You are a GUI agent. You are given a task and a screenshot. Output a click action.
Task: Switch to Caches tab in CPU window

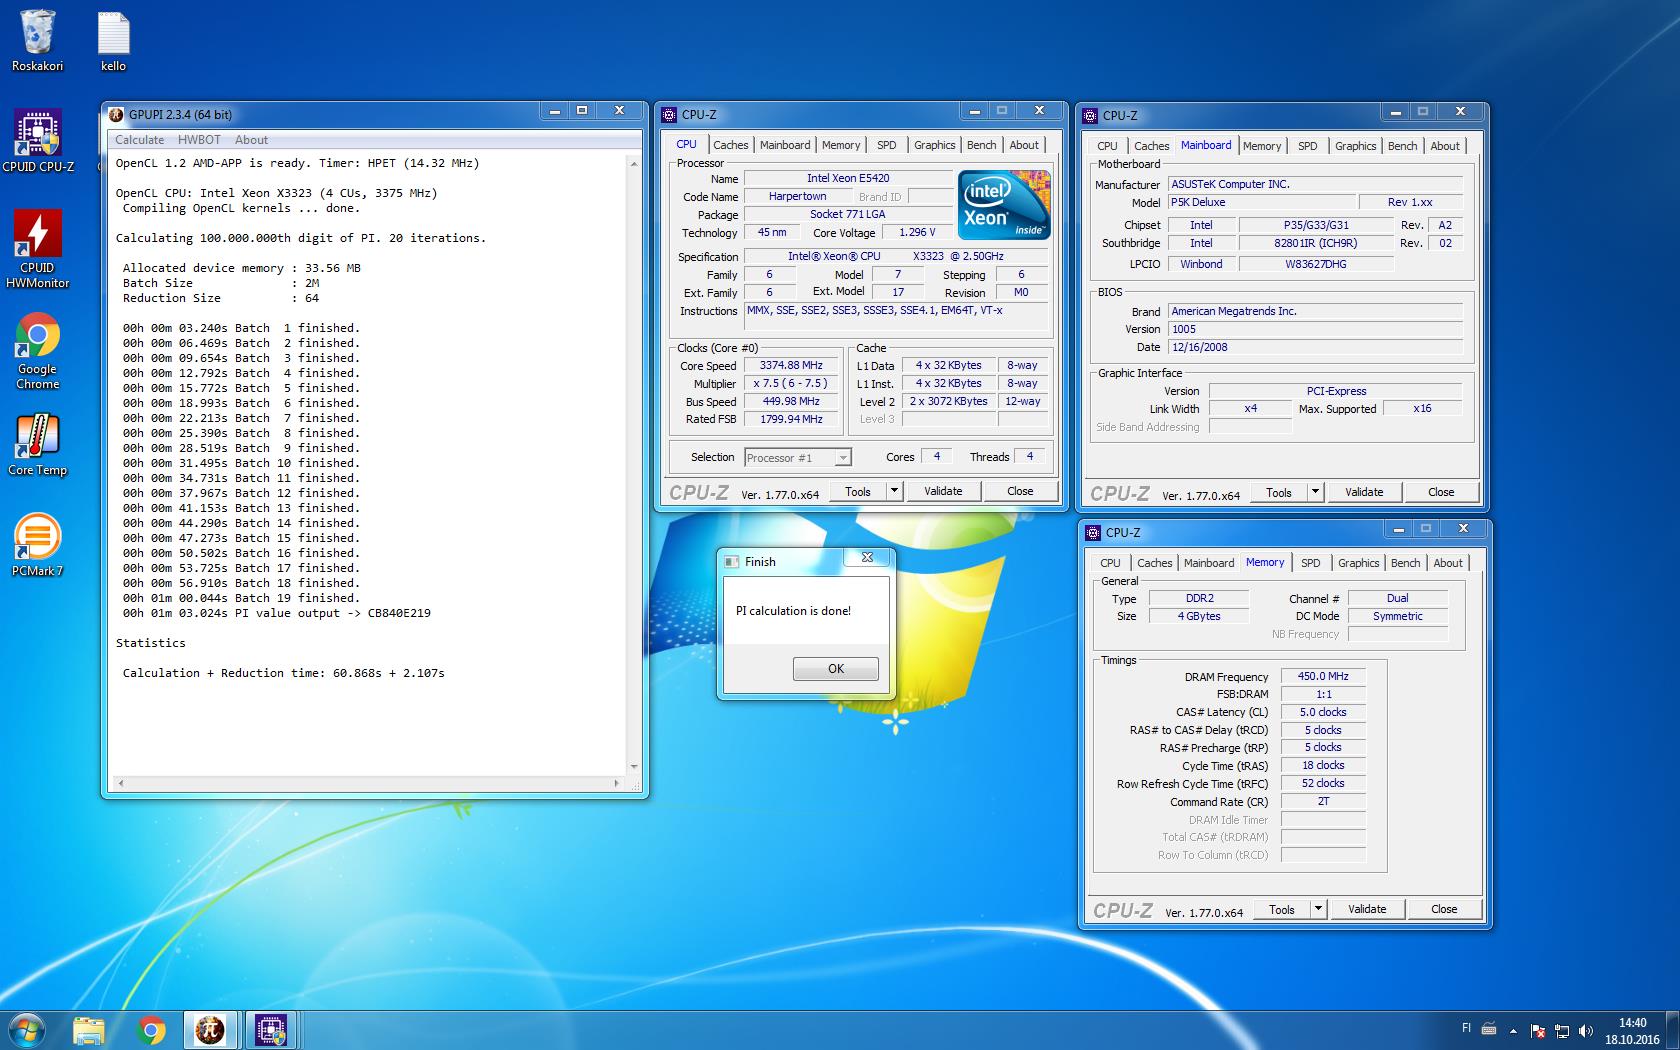[x=730, y=145]
